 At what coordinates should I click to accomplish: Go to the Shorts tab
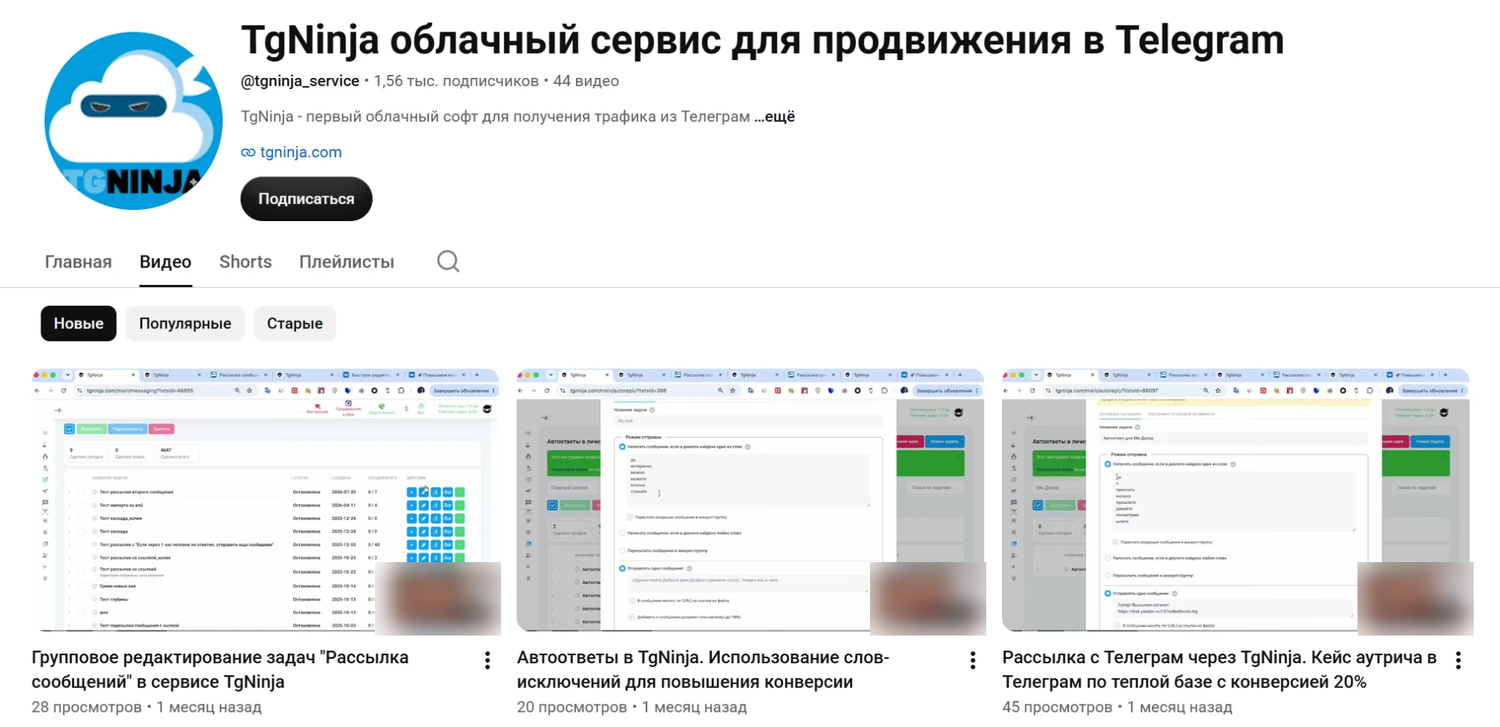[x=245, y=262]
